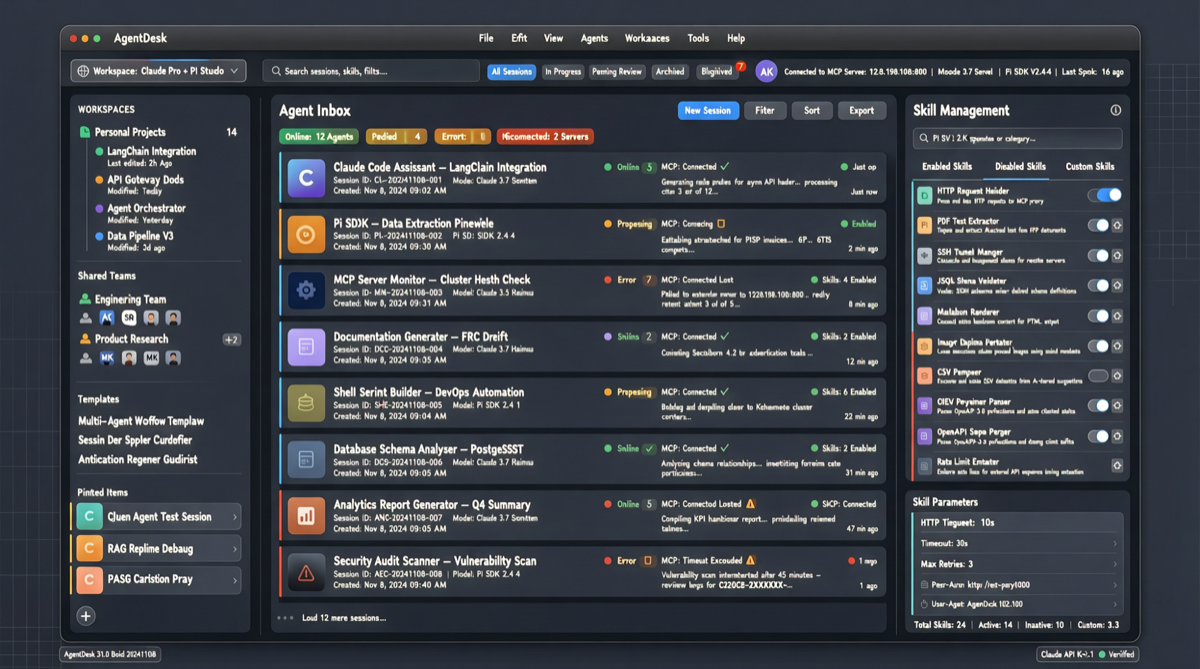Open settings gear for PDF Text Extractor skill
The height and width of the screenshot is (669, 1200).
1118,225
